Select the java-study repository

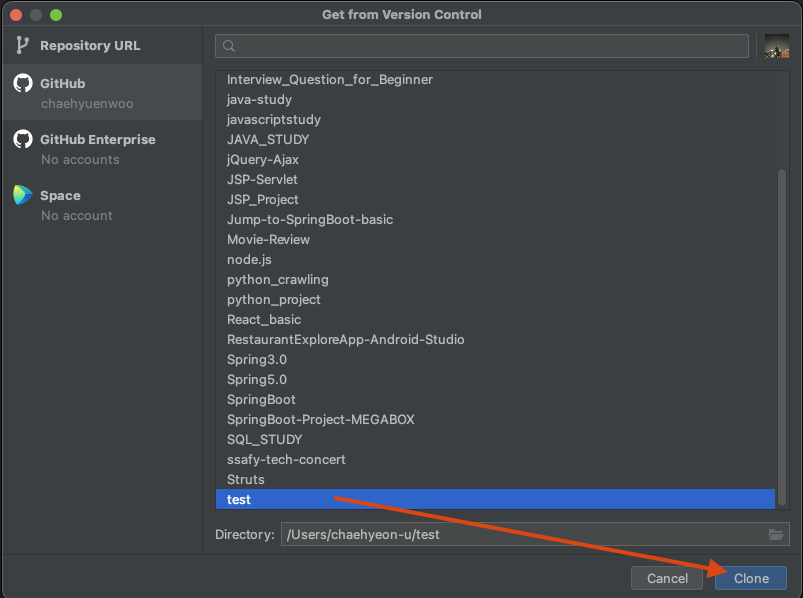coord(495,99)
